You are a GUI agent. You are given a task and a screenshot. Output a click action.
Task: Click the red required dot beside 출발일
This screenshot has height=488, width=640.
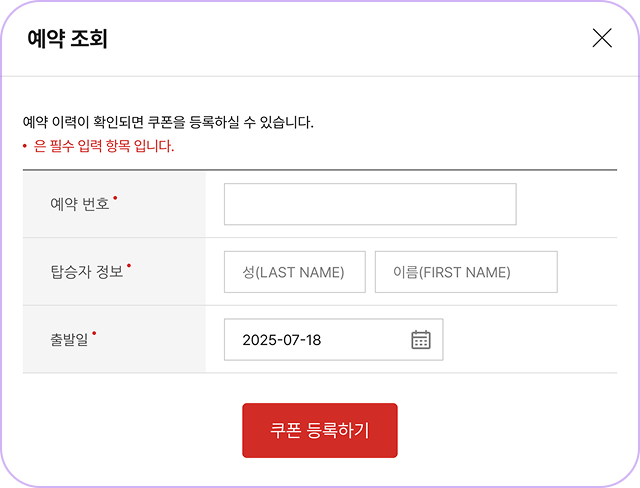pyautogui.click(x=94, y=333)
